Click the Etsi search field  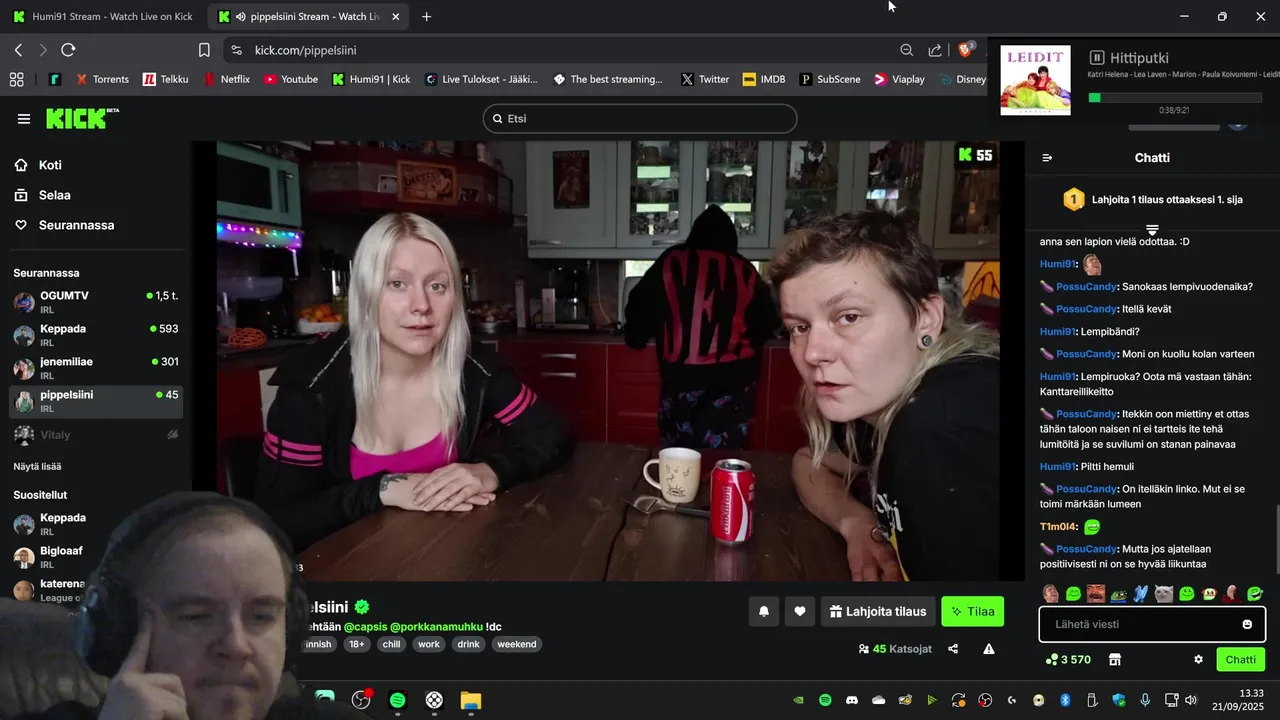tap(640, 118)
